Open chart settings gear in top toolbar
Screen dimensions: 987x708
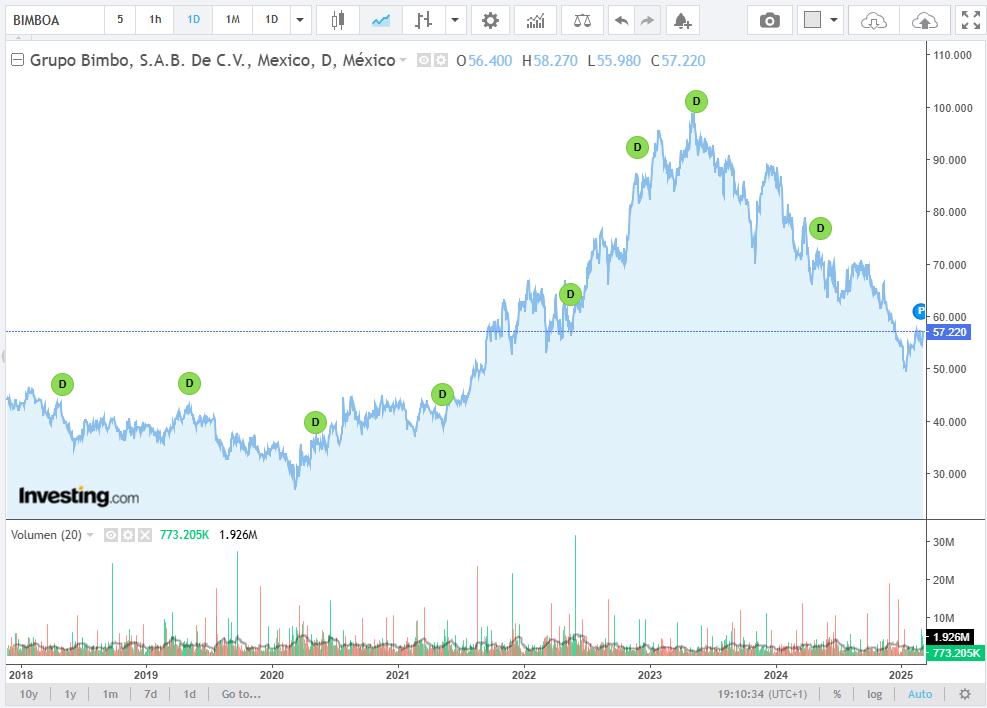490,20
